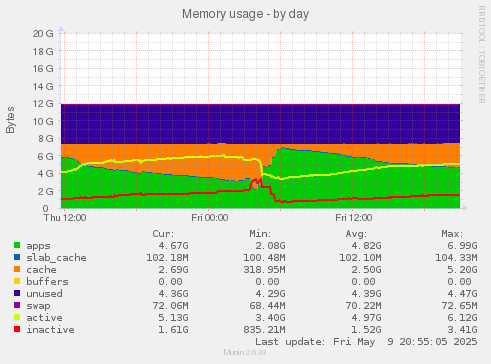Click the 'Fri 00:00' x-axis label
The width and height of the screenshot is (491, 364).
pos(210,218)
